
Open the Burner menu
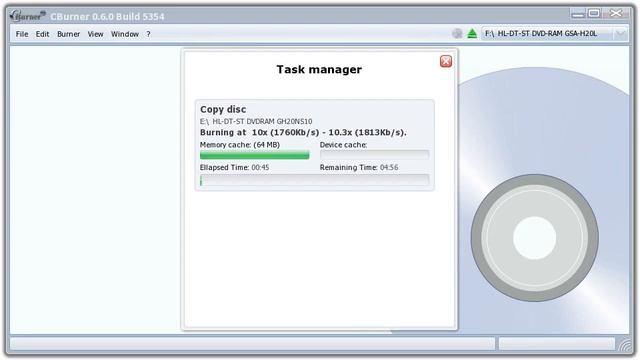tap(69, 34)
